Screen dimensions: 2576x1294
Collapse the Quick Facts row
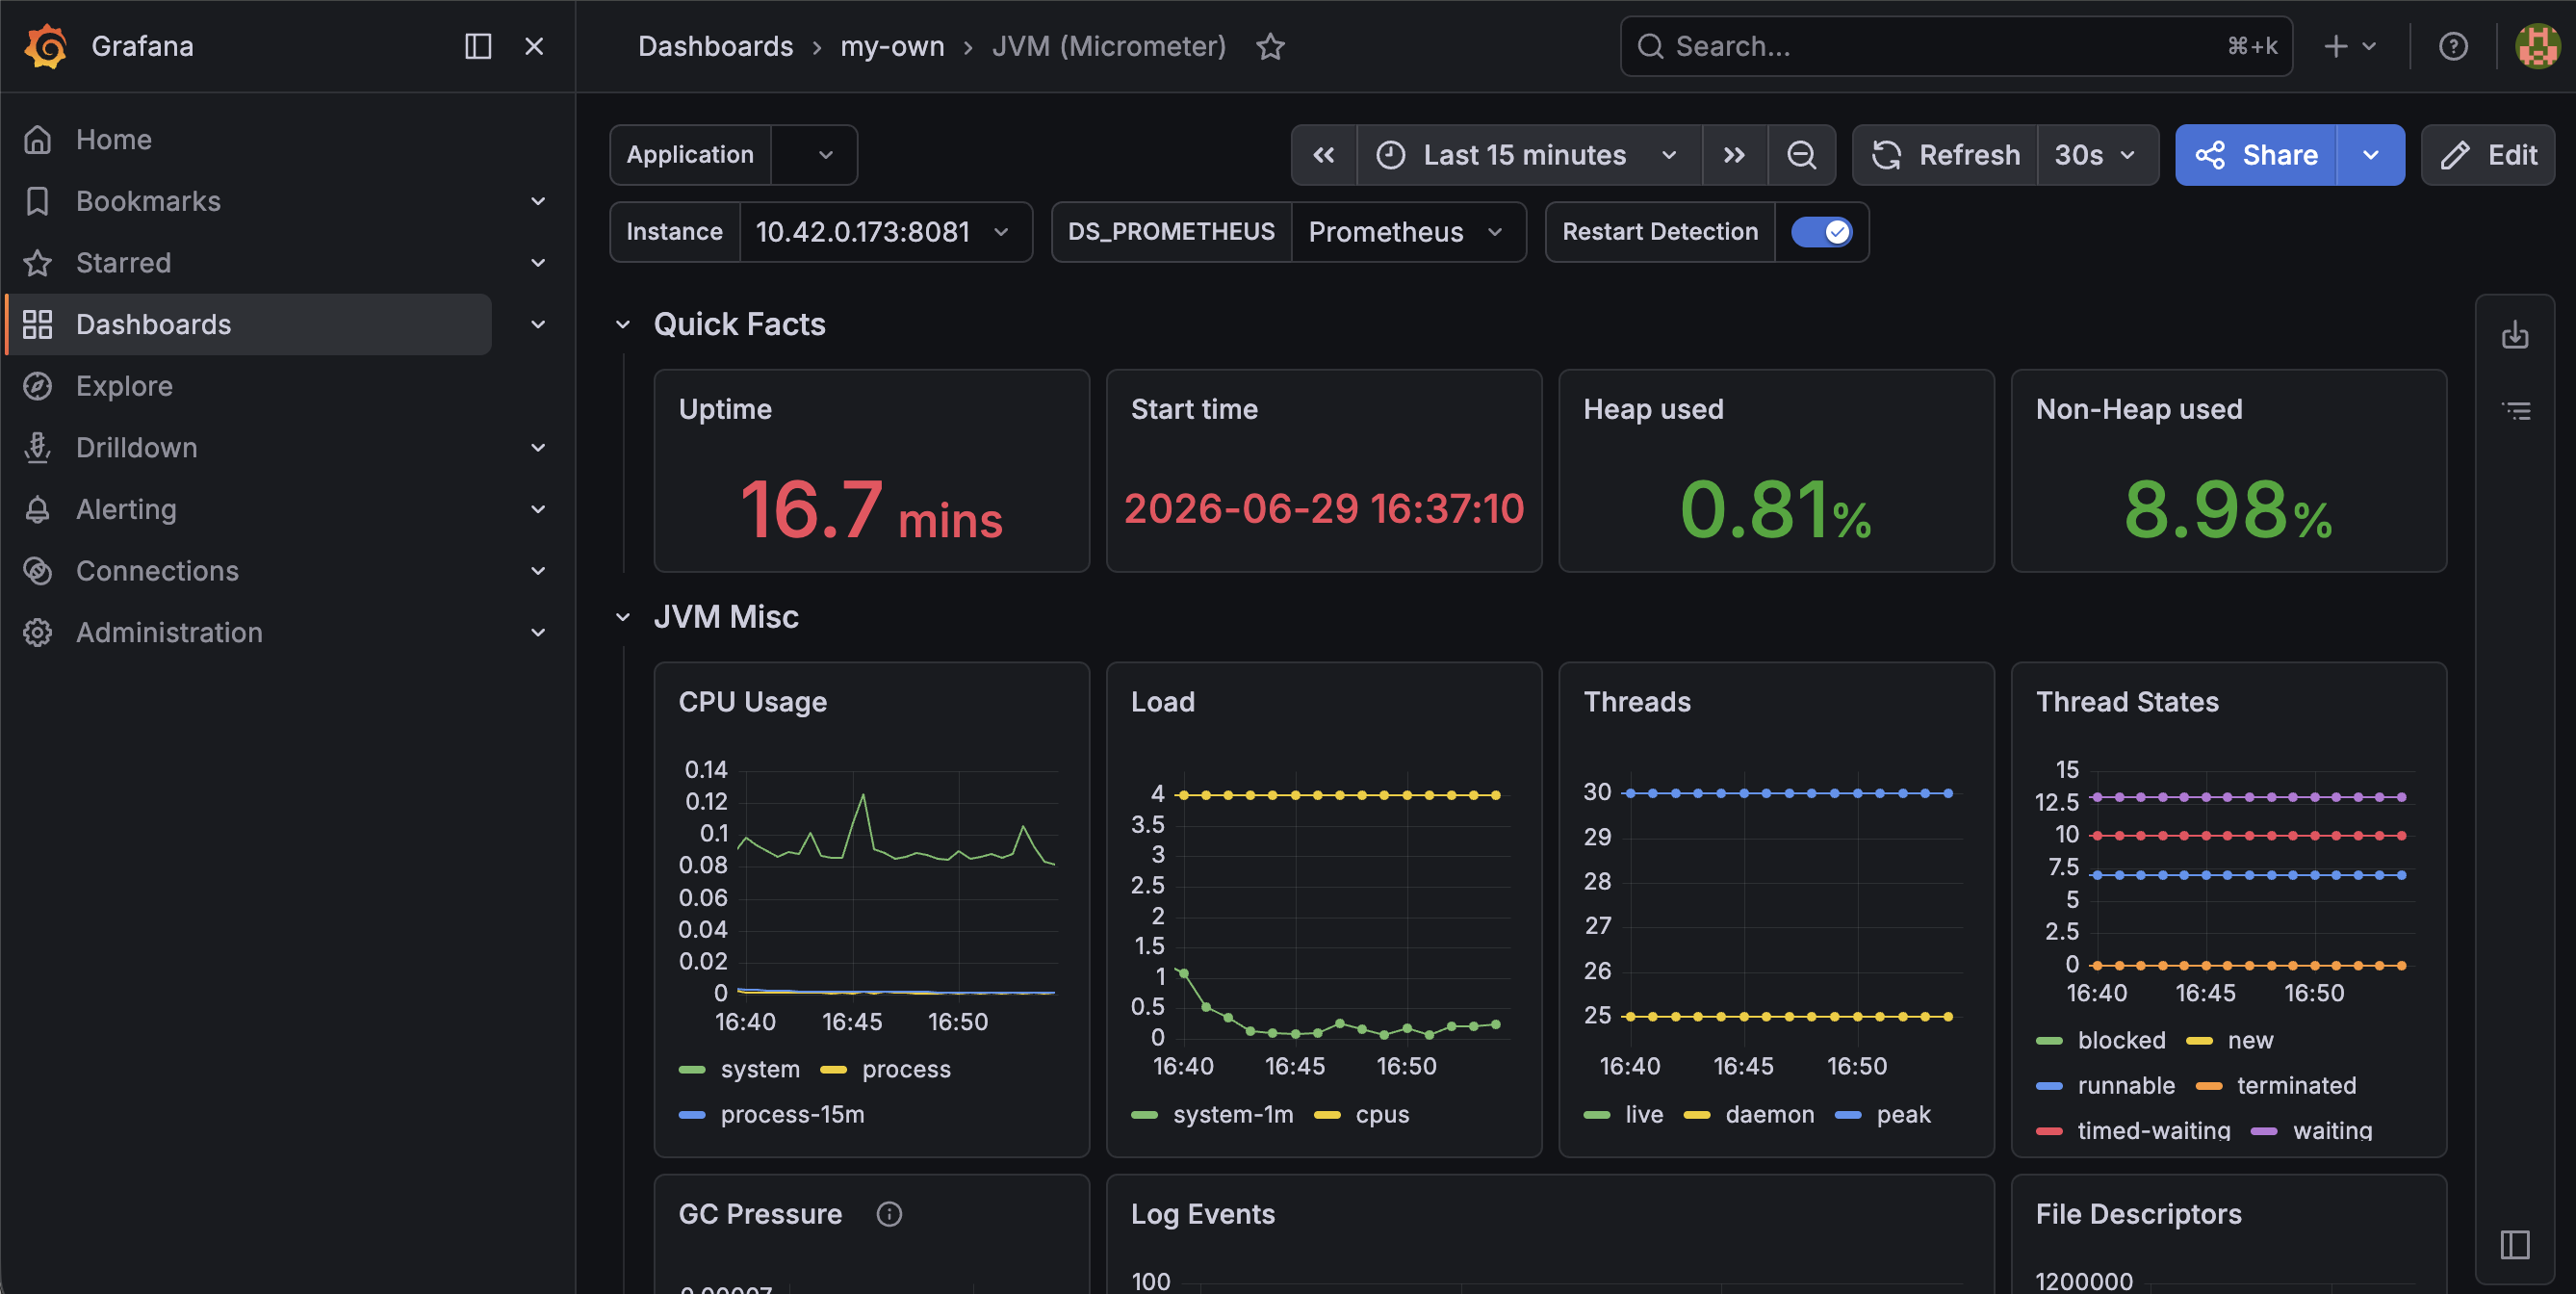pos(623,325)
